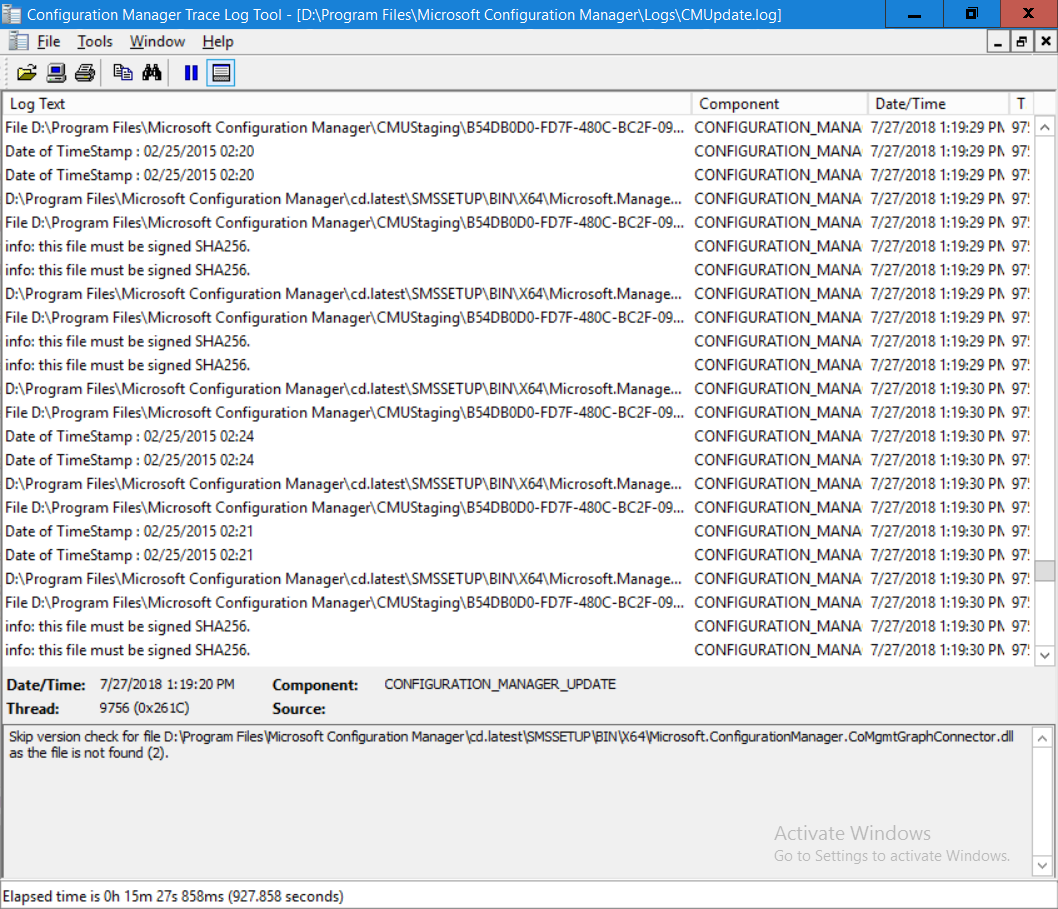1058x909 pixels.
Task: Click the Copy to clipboard icon
Action: 122,73
